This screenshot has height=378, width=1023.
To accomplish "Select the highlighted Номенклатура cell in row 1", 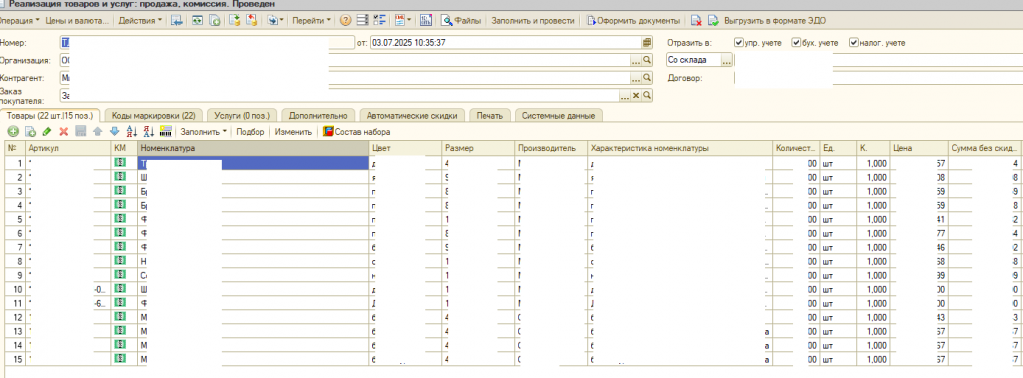I will click(253, 163).
